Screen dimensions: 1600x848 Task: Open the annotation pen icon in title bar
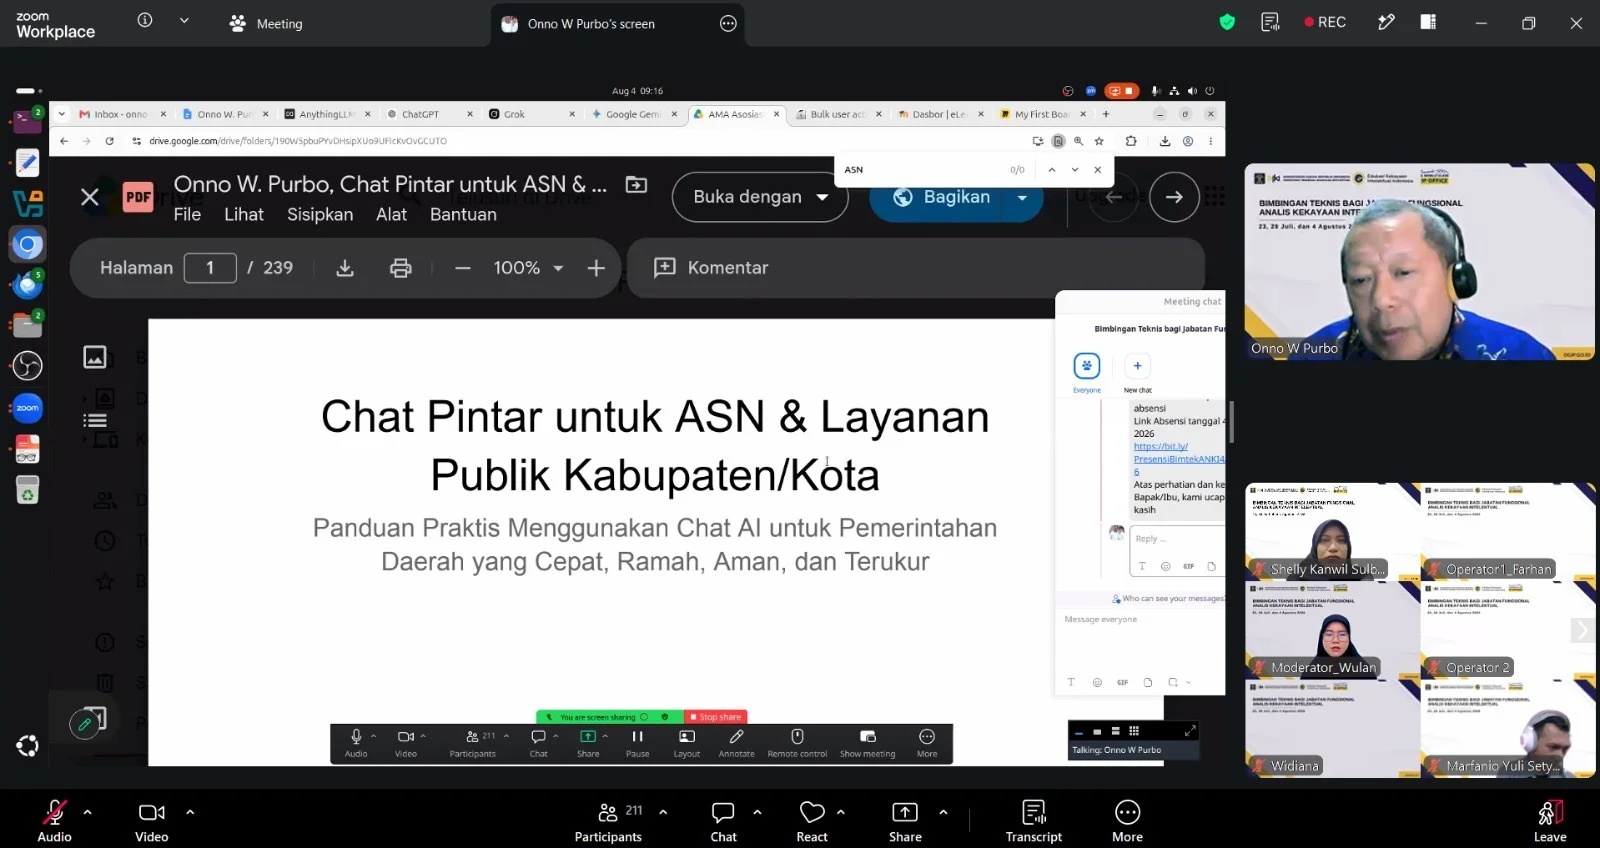pyautogui.click(x=1386, y=22)
